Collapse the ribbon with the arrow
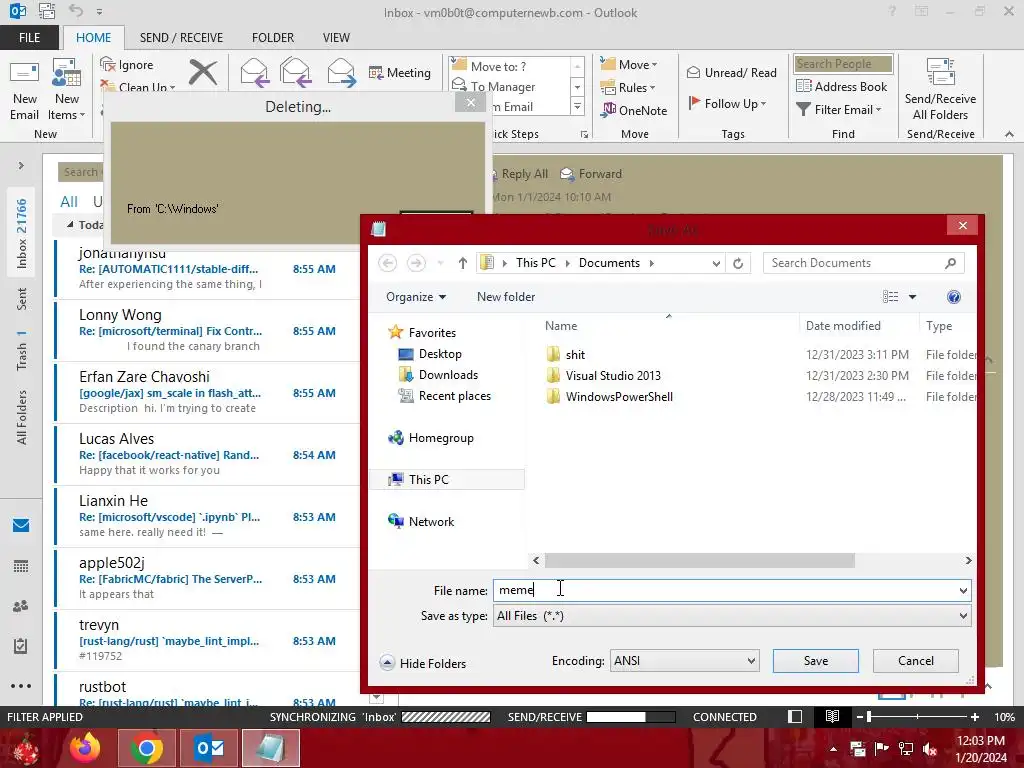Image resolution: width=1024 pixels, height=768 pixels. pos(1009,134)
